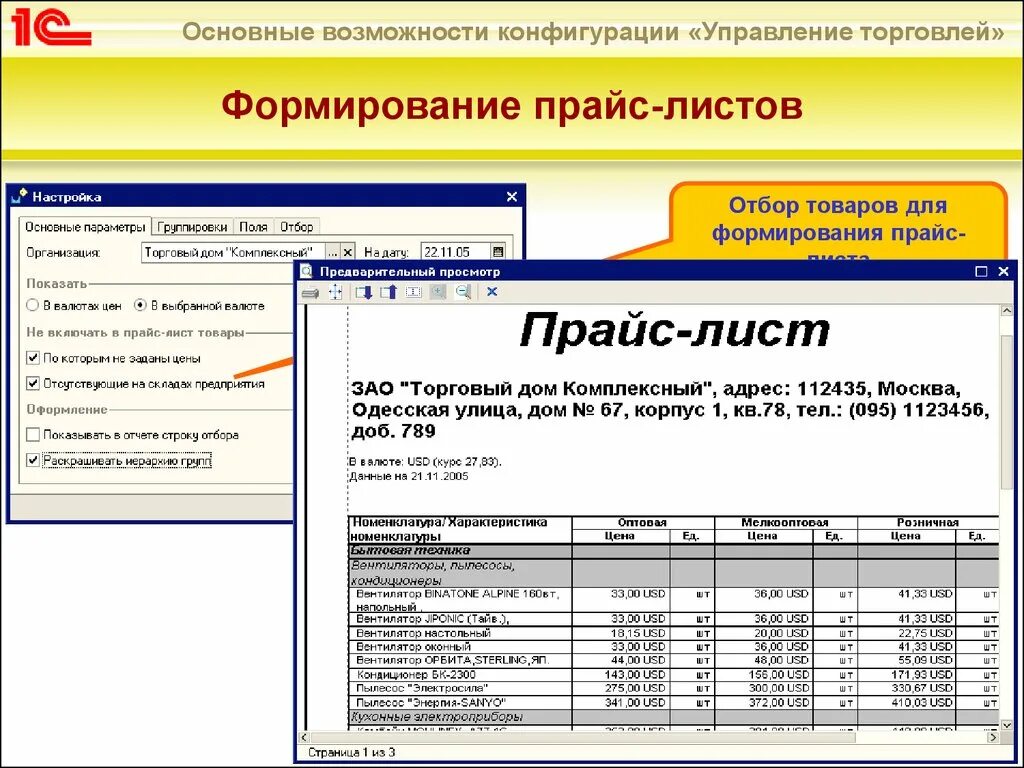Click the 410,03 USD price cell
The image size is (1024, 768).
(x=906, y=703)
